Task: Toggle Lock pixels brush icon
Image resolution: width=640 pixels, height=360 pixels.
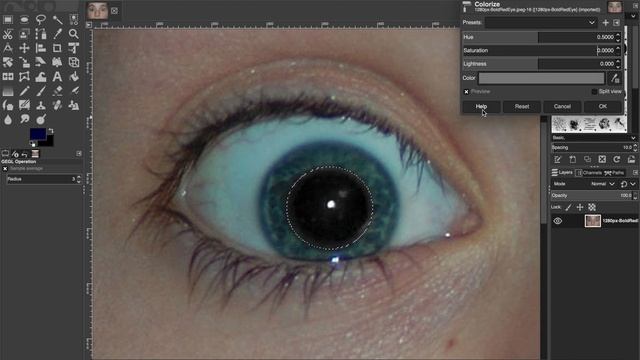Action: [568, 207]
